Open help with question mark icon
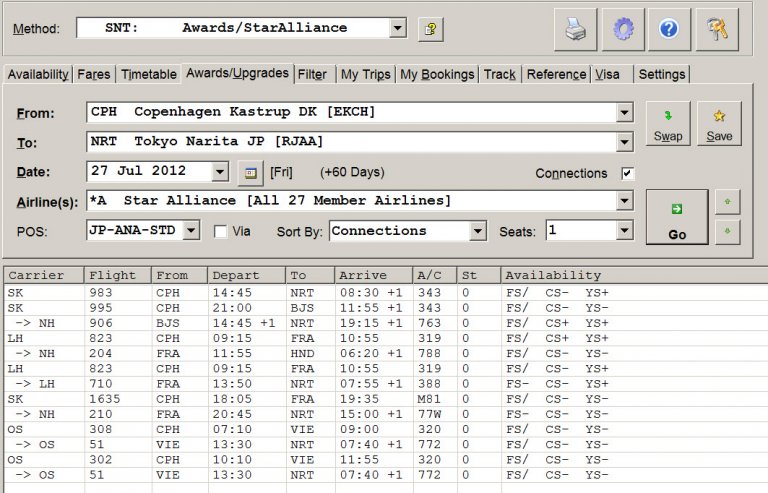The width and height of the screenshot is (768, 493). [669, 29]
